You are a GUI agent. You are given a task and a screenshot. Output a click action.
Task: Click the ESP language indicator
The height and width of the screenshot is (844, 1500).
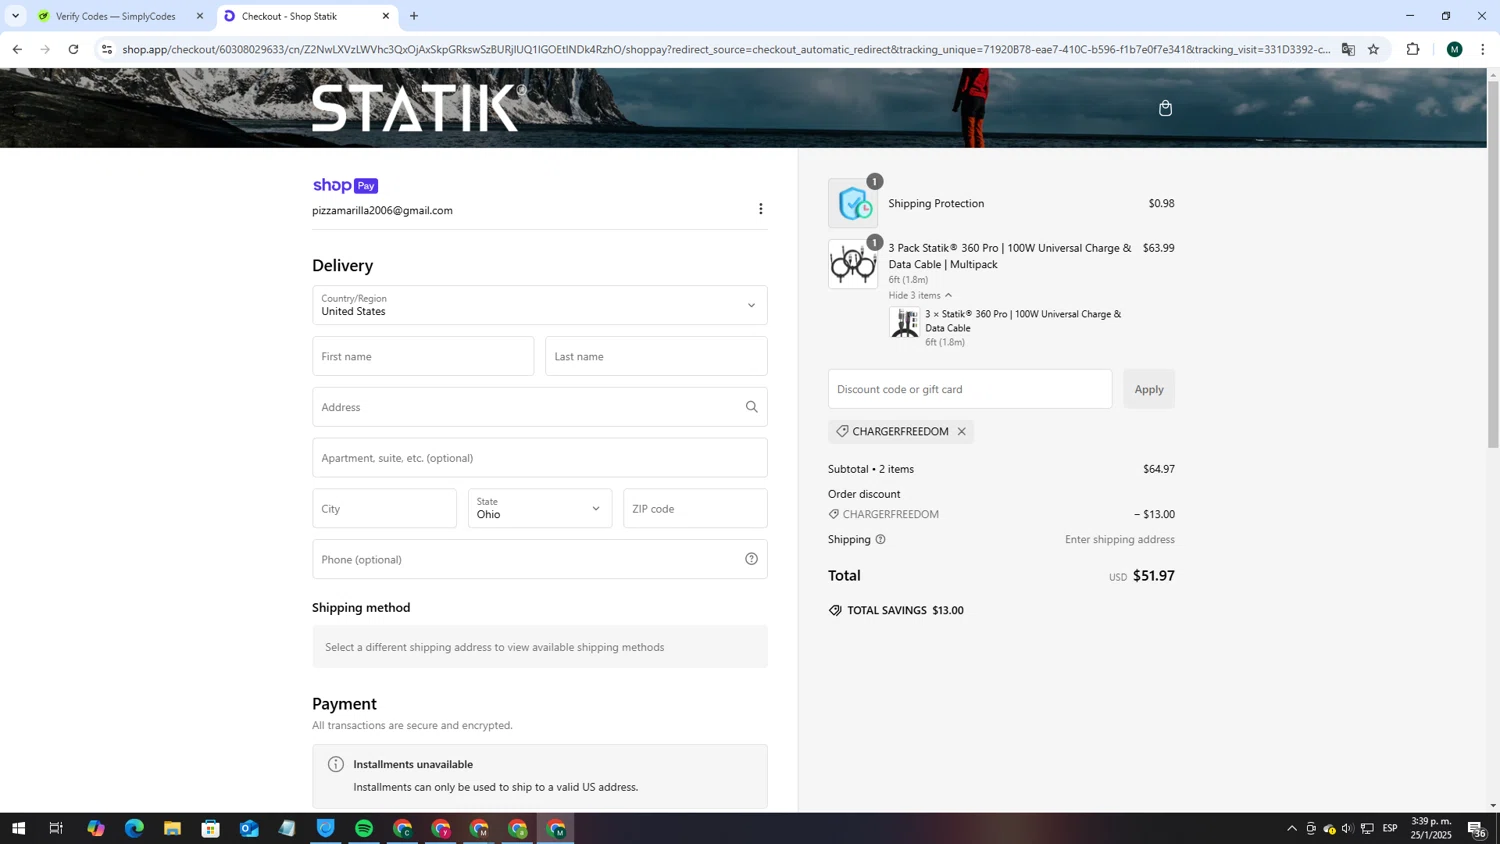point(1390,828)
